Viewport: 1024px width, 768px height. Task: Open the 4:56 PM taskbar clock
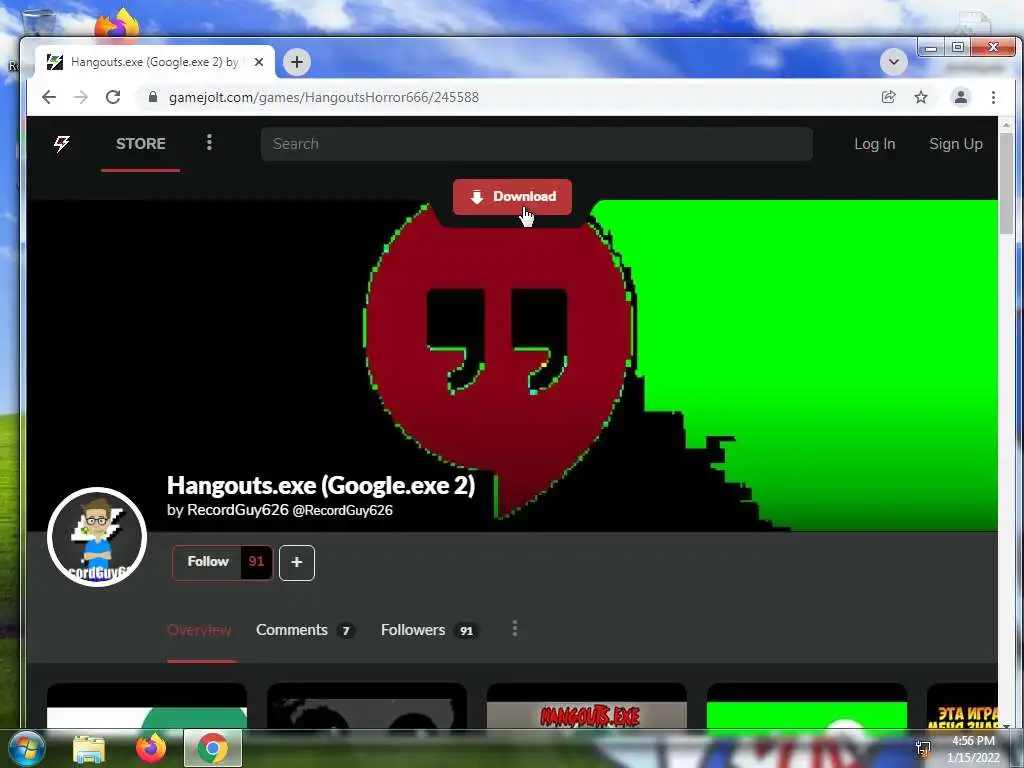pyautogui.click(x=973, y=749)
